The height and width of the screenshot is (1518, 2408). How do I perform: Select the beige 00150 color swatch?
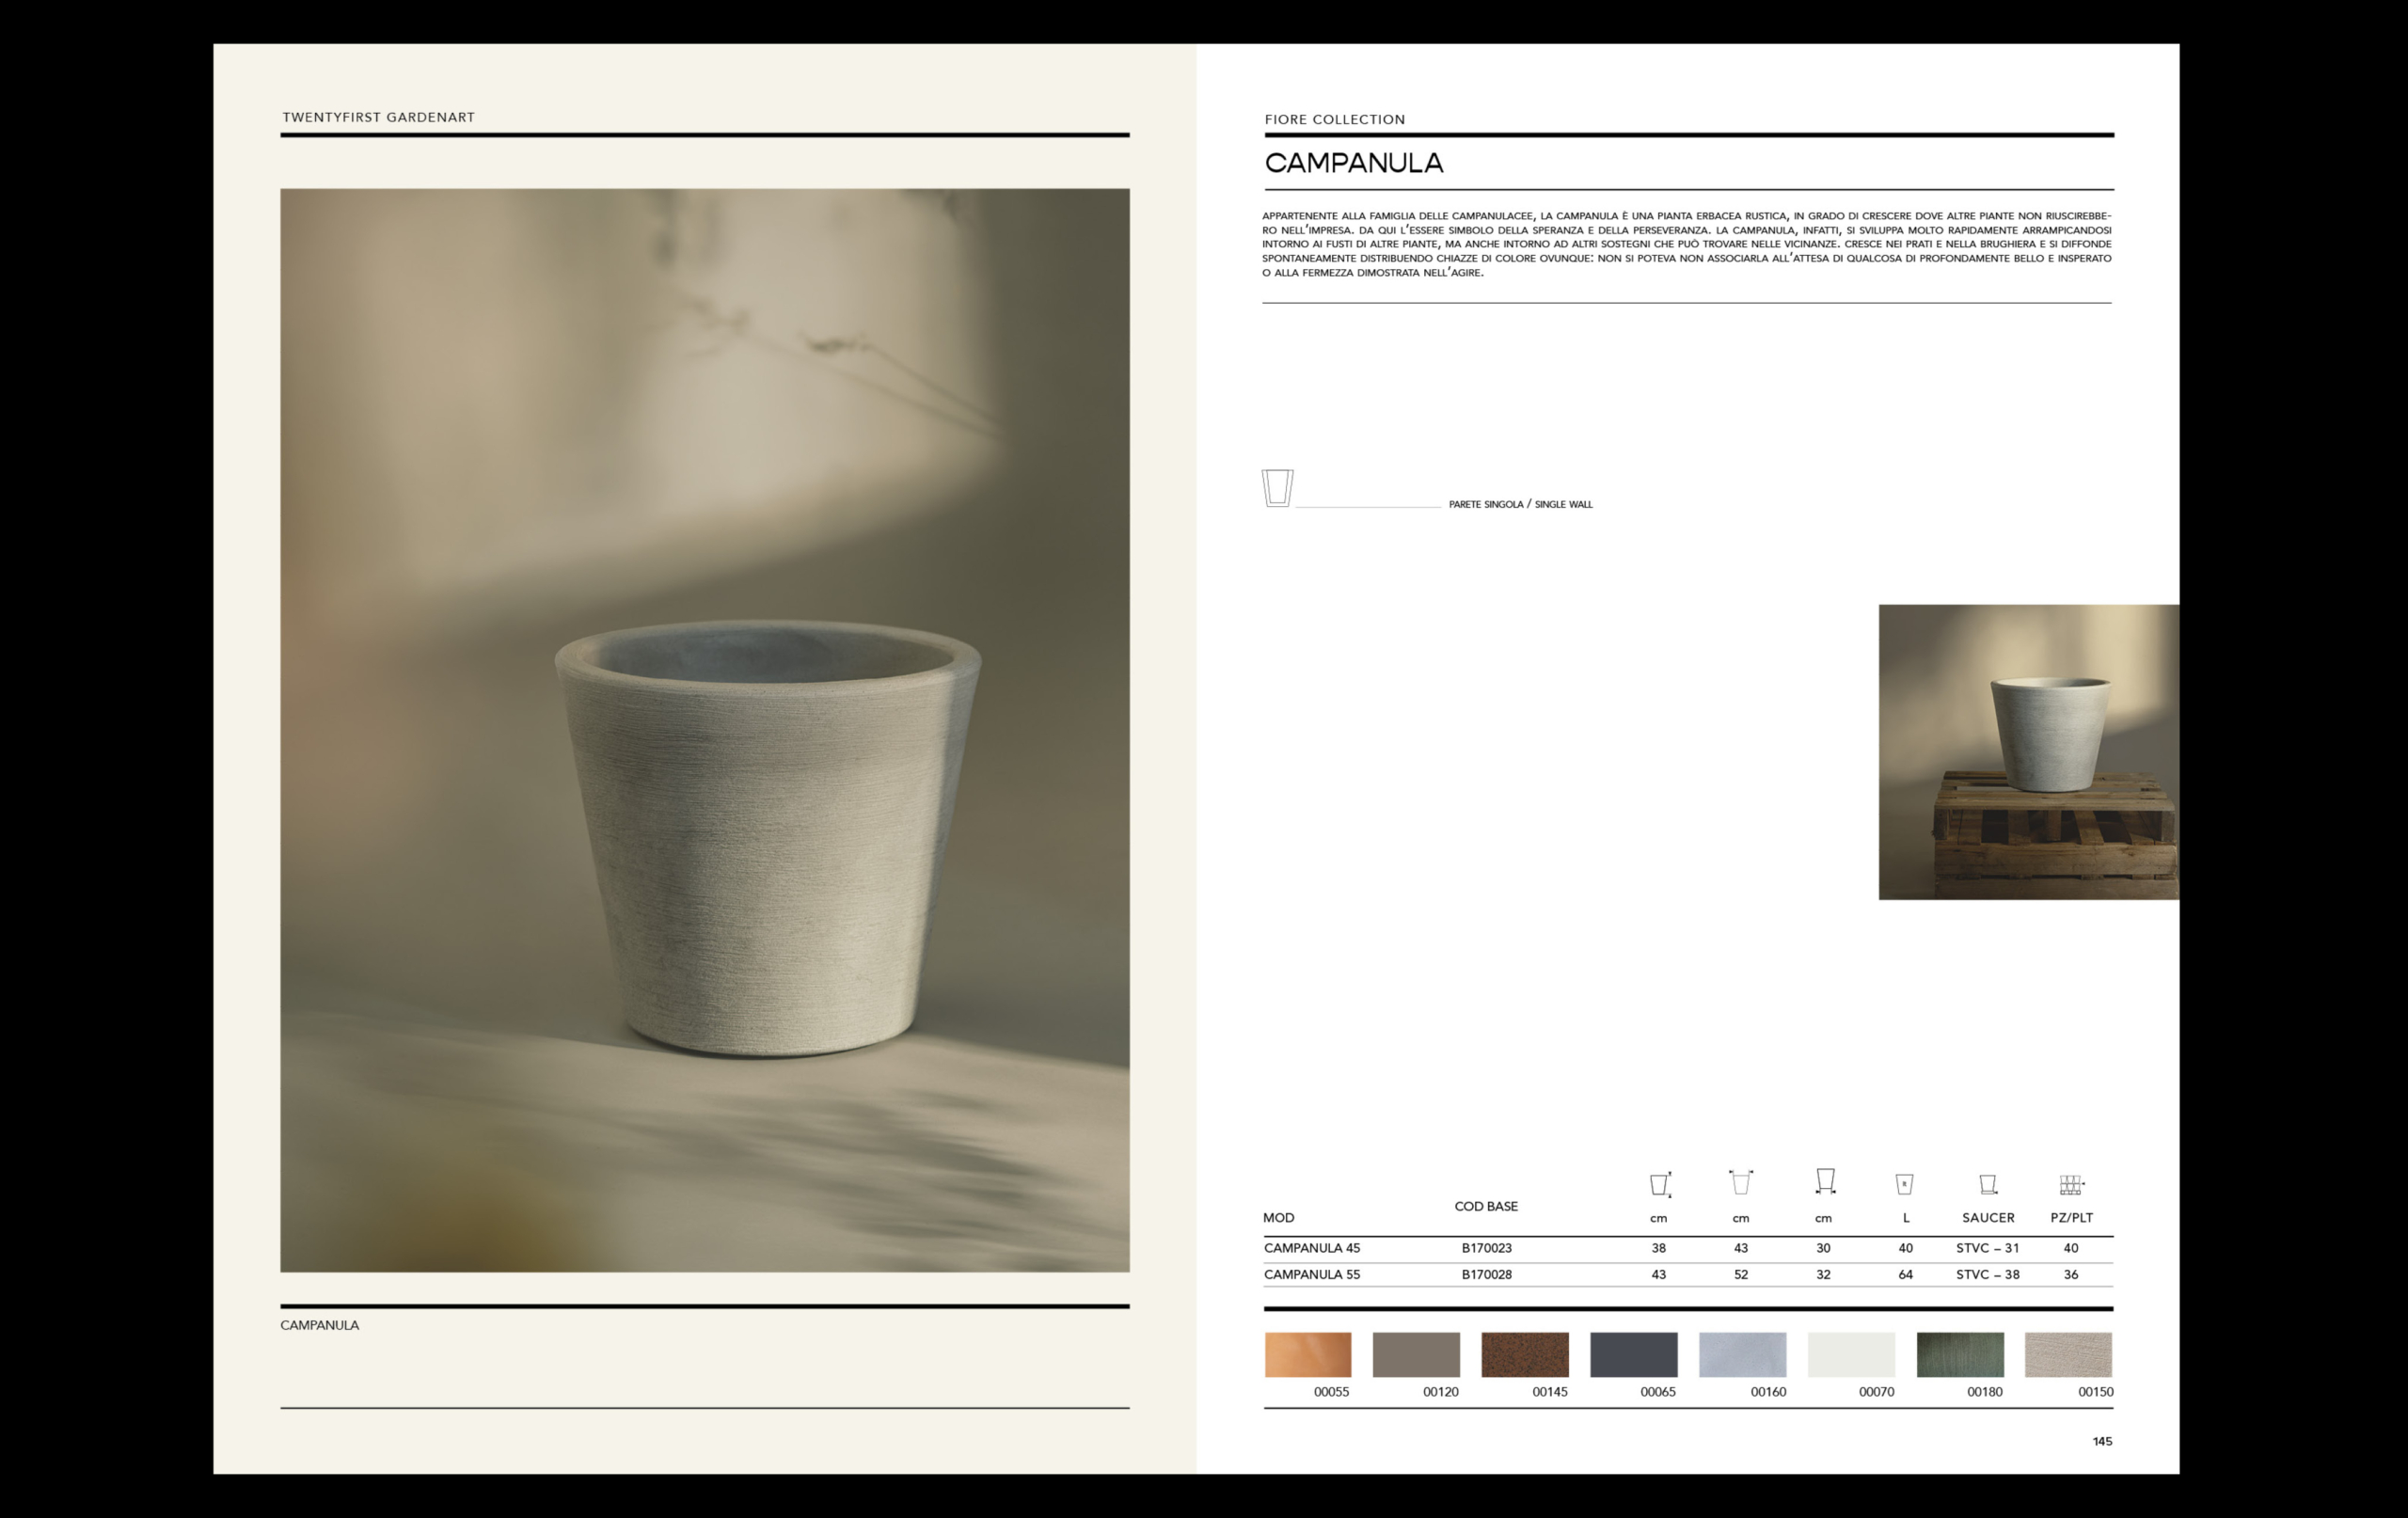[x=2068, y=1354]
